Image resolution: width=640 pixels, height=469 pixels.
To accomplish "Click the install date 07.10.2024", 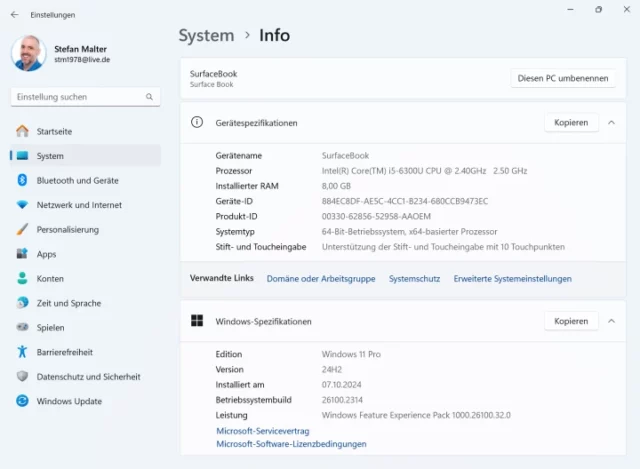I will point(342,385).
